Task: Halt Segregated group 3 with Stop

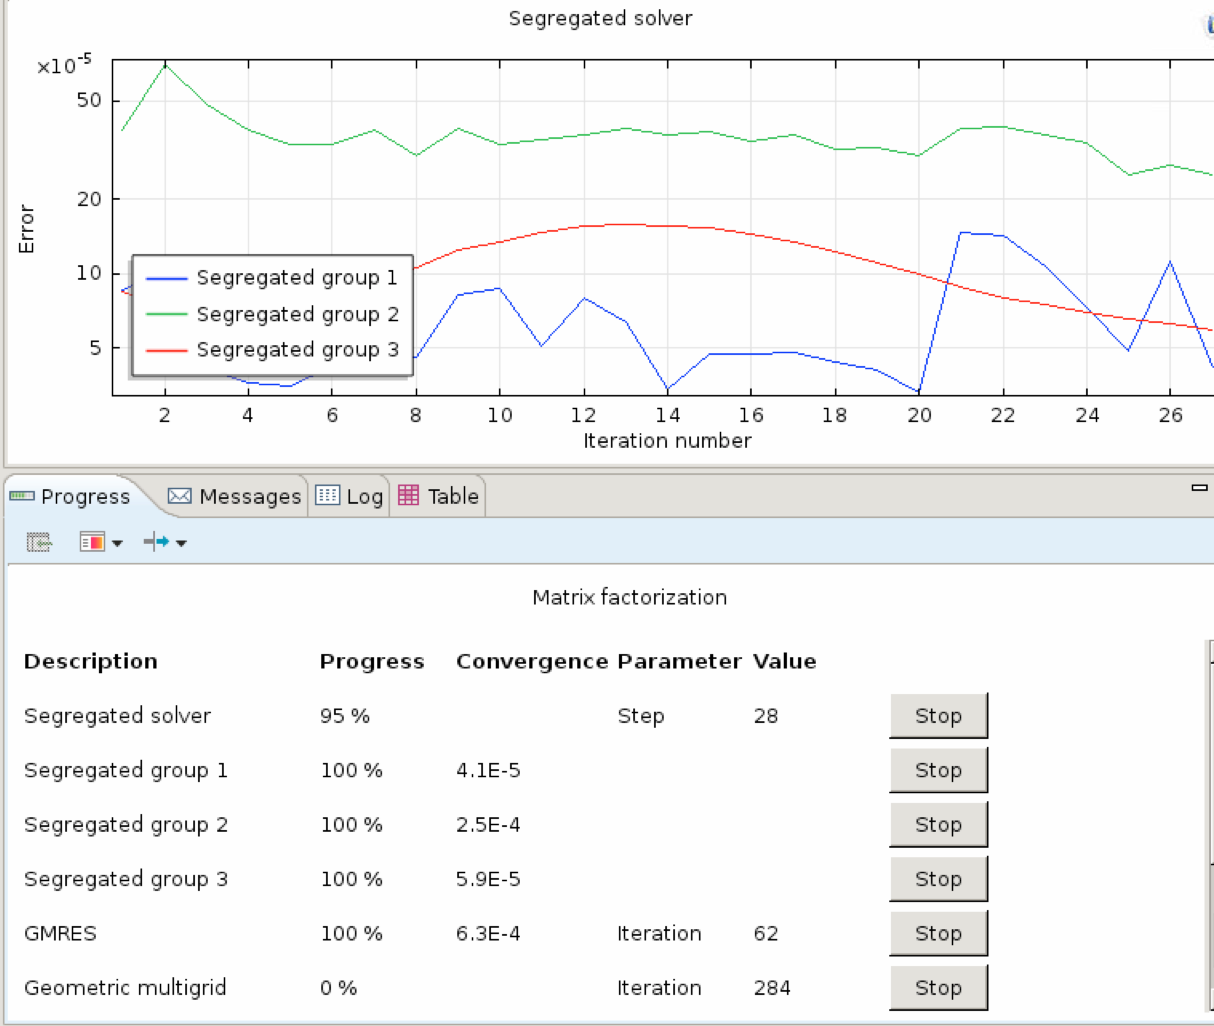Action: tap(938, 879)
